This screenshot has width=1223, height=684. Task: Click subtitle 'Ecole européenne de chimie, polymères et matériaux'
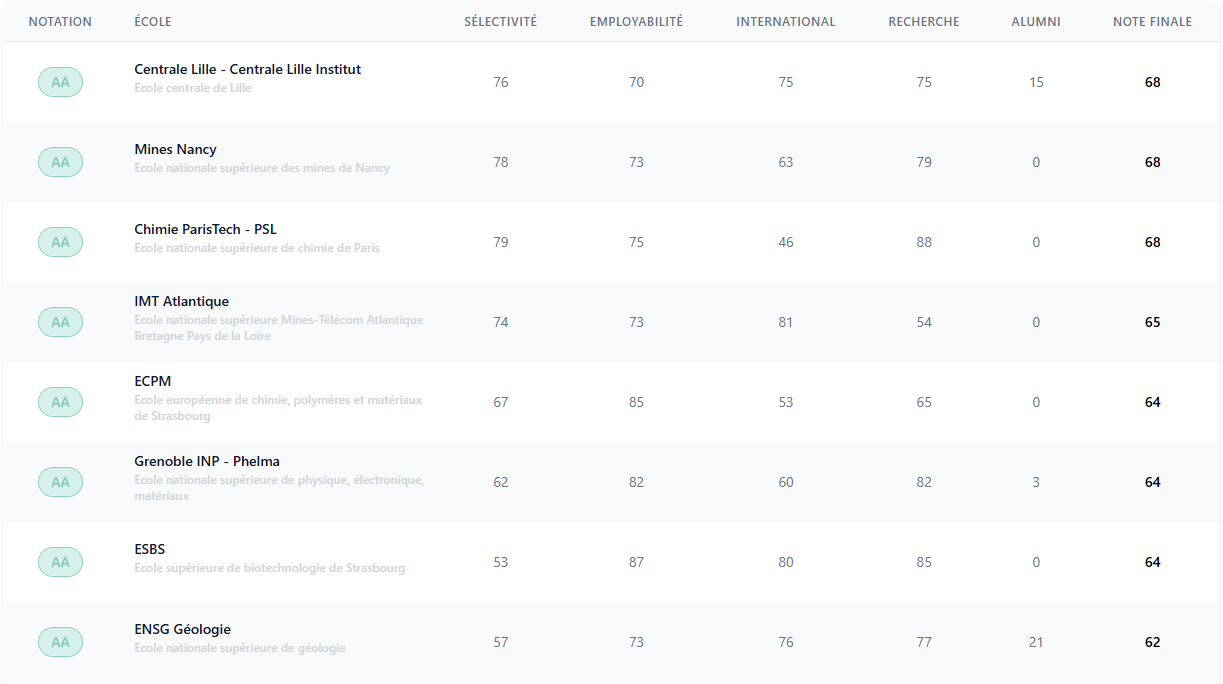[278, 400]
